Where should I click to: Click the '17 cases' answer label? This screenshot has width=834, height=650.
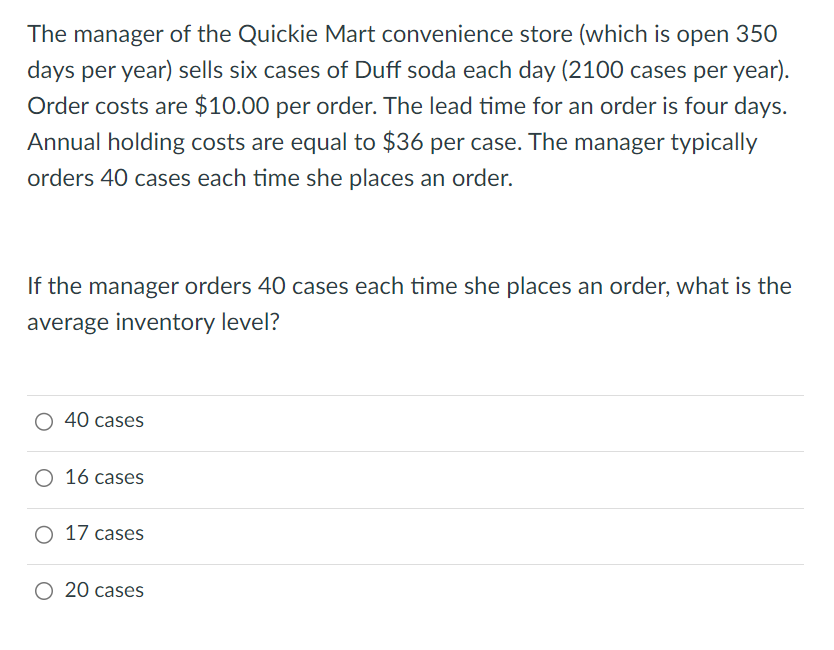point(104,534)
